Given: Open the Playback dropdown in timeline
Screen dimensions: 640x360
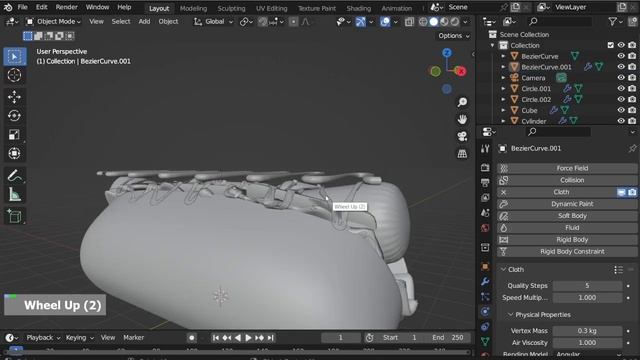Looking at the screenshot, I should click(43, 338).
